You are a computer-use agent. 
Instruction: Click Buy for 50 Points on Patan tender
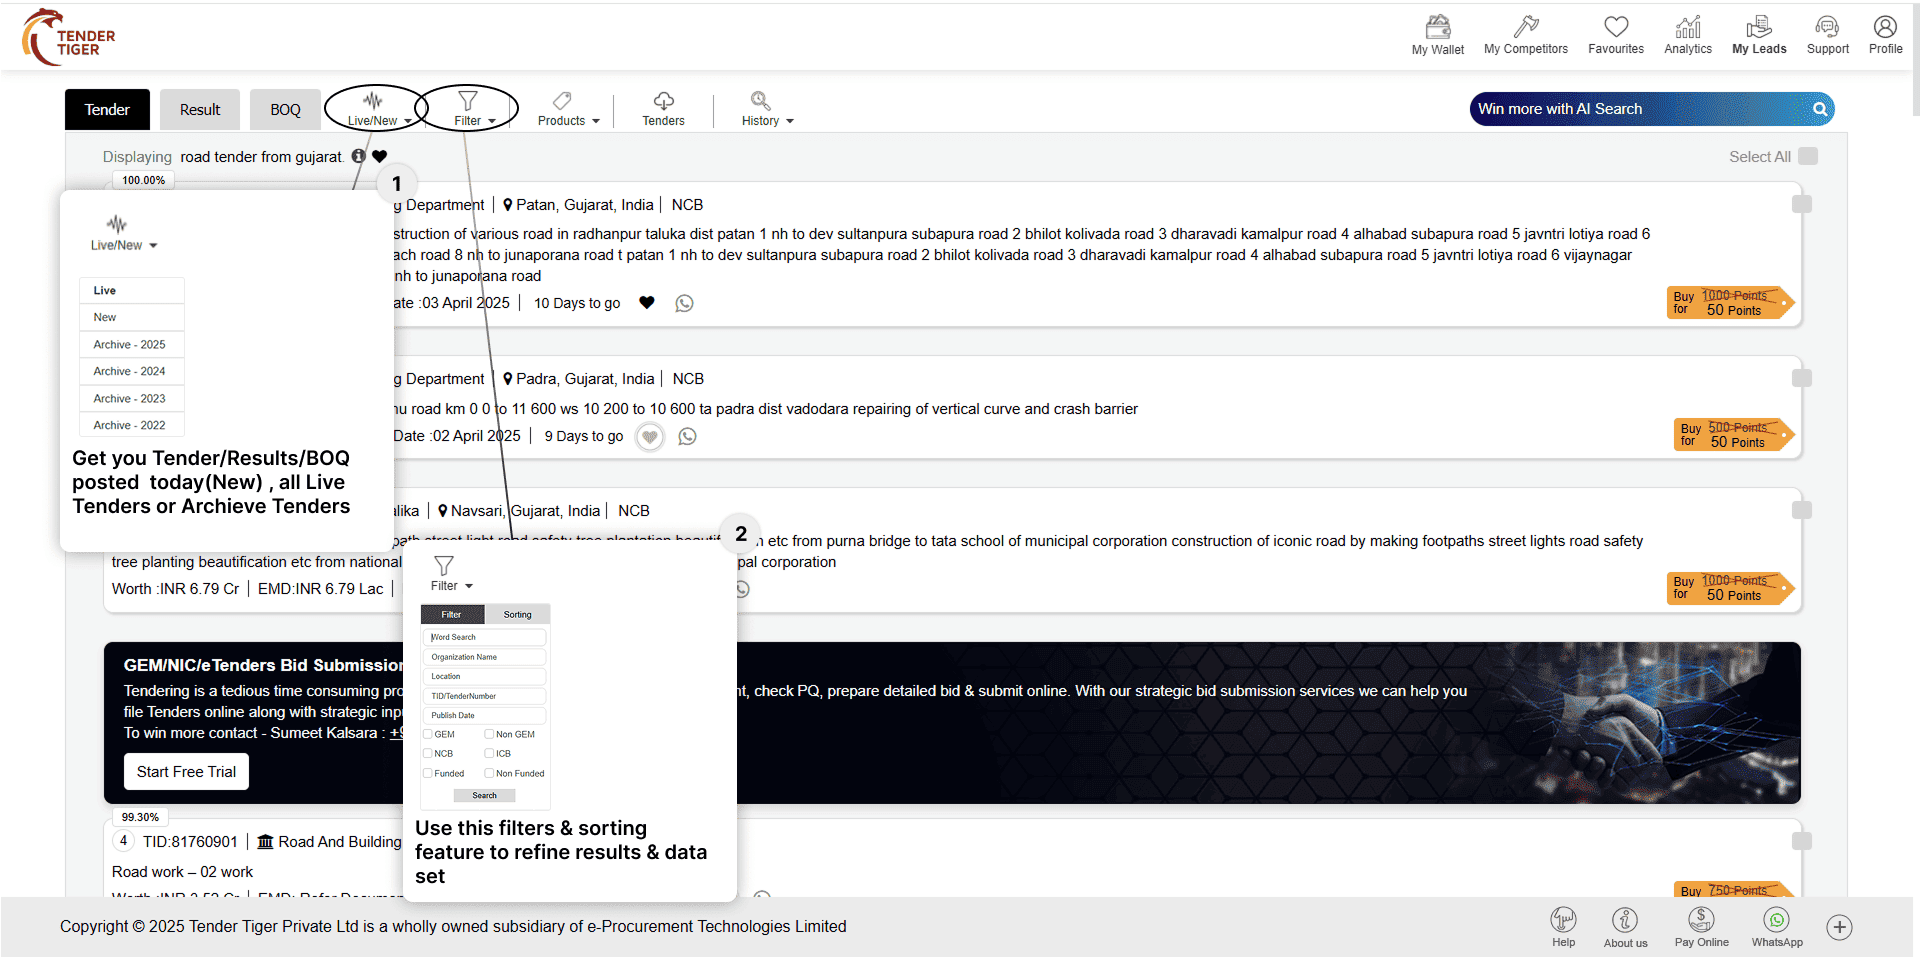coord(1730,303)
